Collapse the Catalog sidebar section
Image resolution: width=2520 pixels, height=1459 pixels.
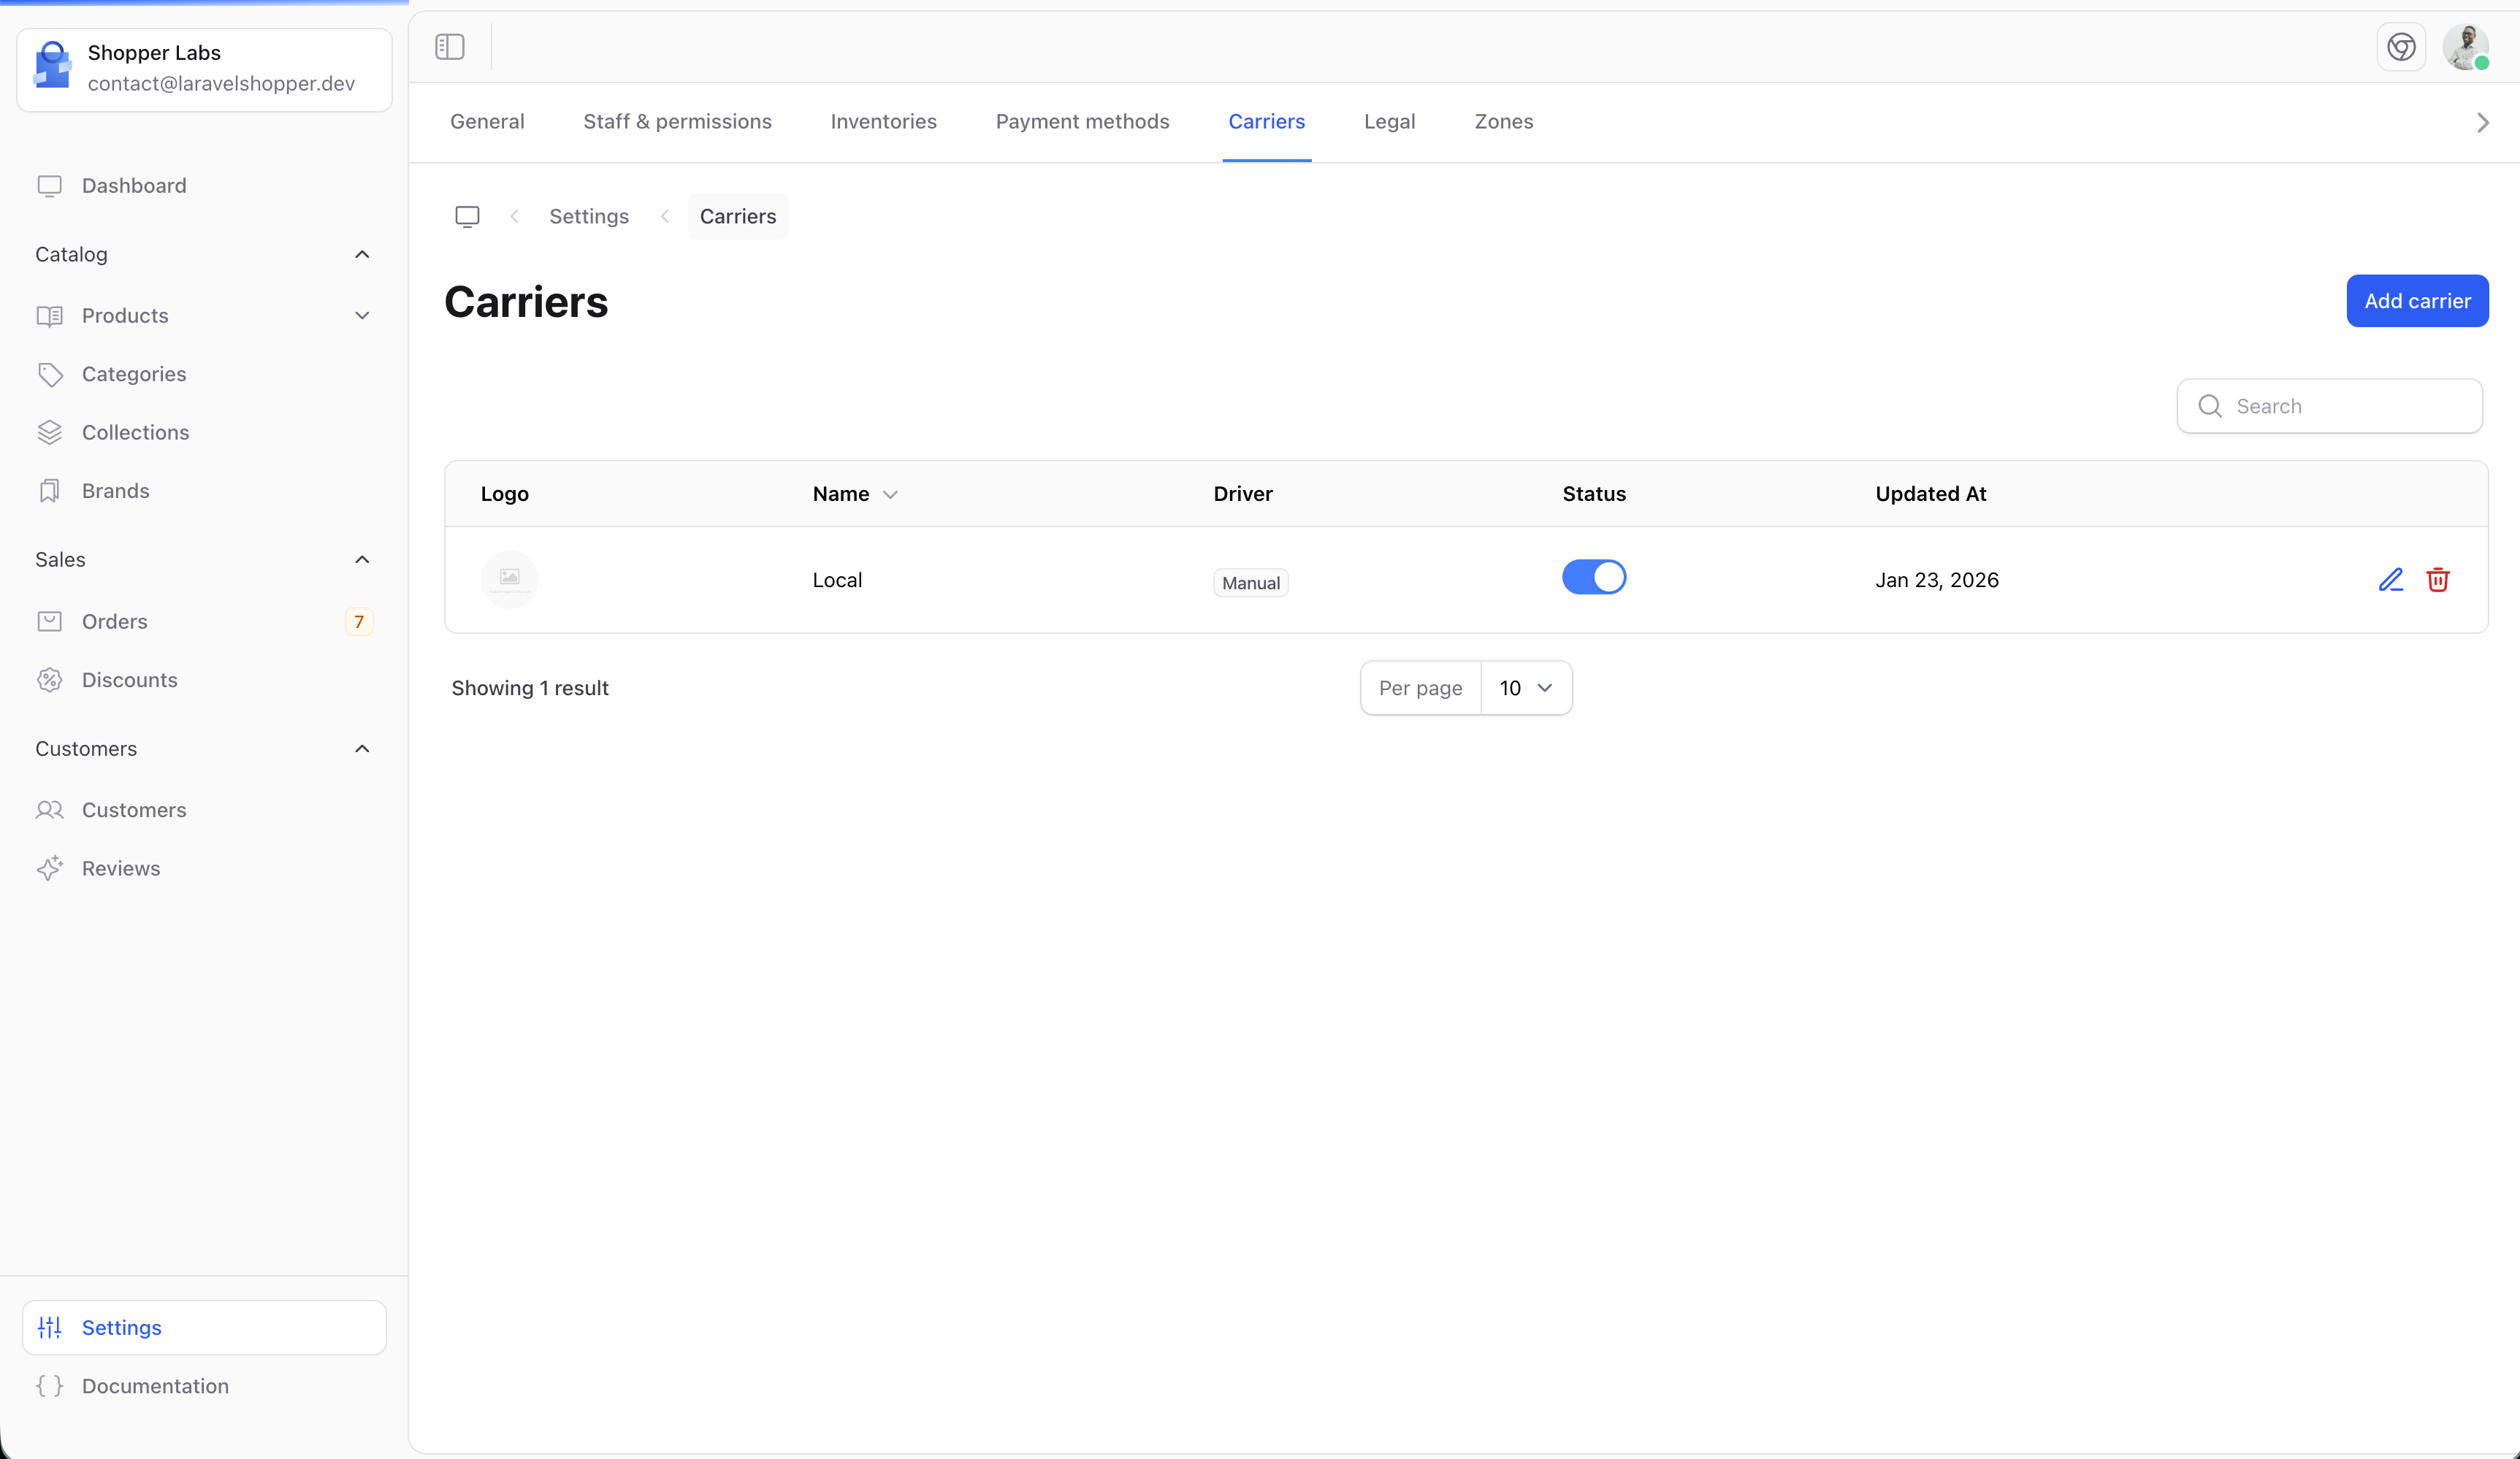[x=362, y=254]
